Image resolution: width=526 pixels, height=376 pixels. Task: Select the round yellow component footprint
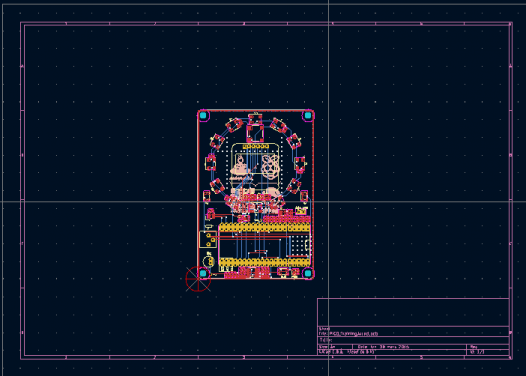tap(209, 261)
